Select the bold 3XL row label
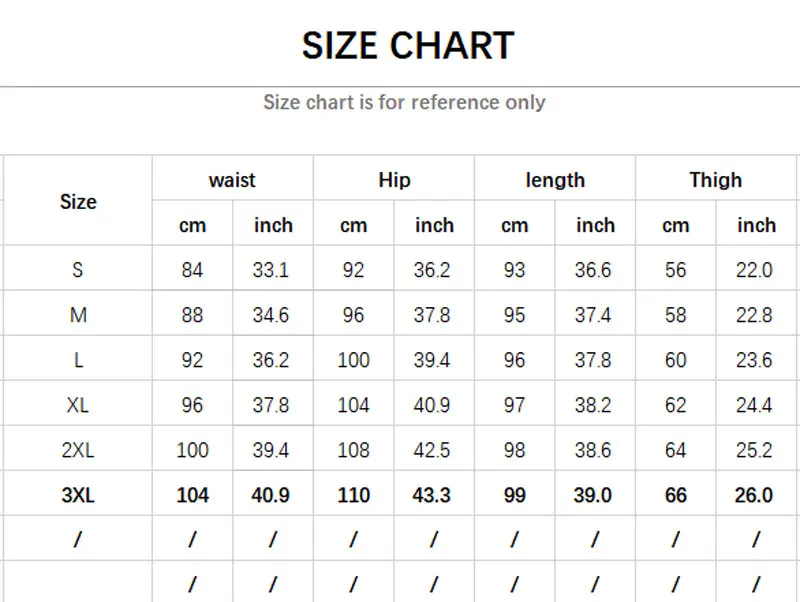This screenshot has width=800, height=602. click(x=78, y=495)
